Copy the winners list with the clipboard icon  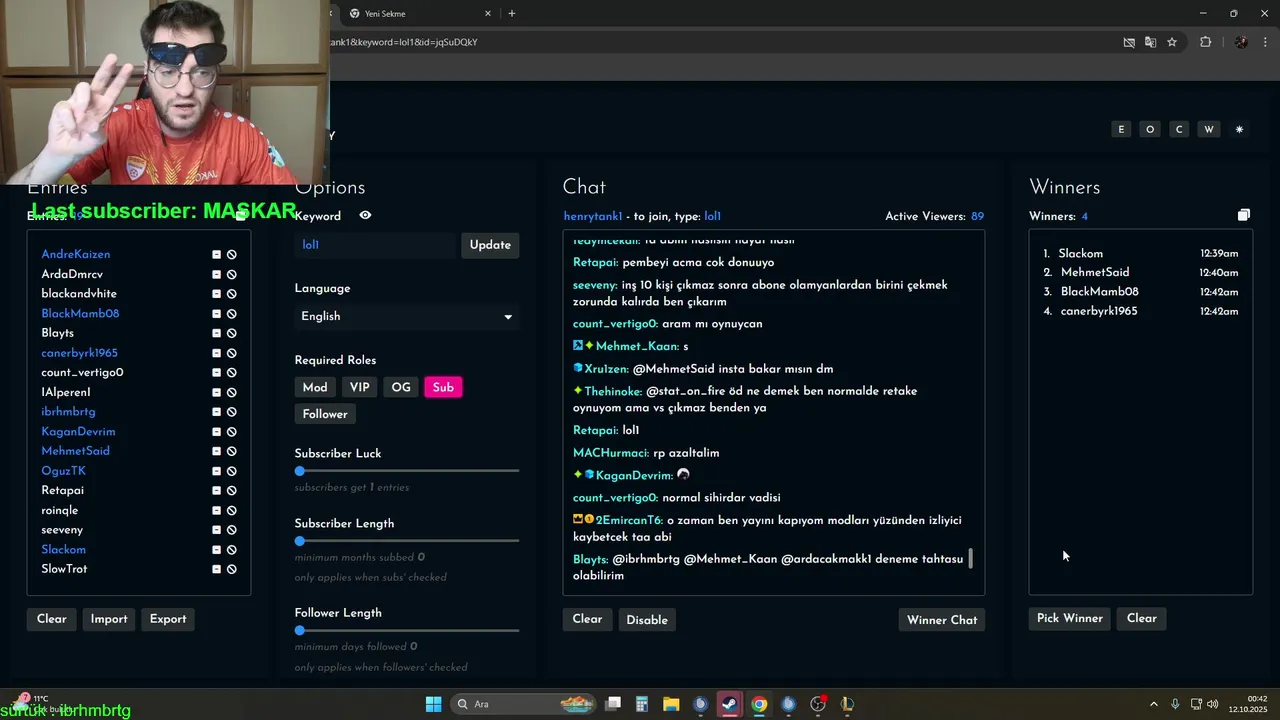1243,215
